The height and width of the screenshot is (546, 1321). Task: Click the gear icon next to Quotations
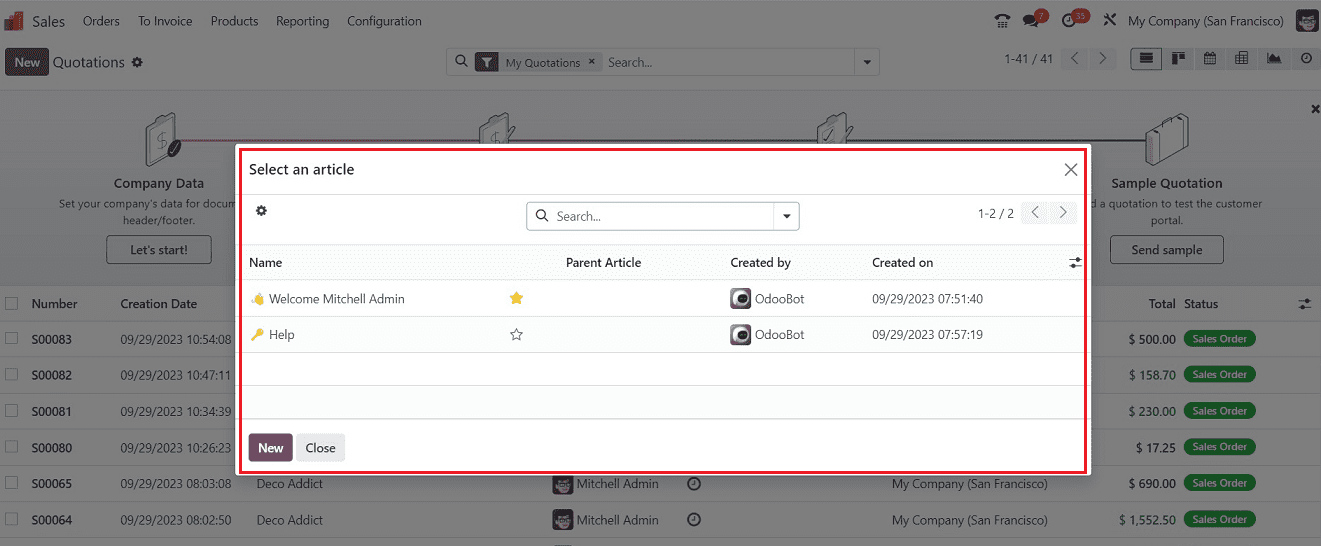click(x=137, y=62)
